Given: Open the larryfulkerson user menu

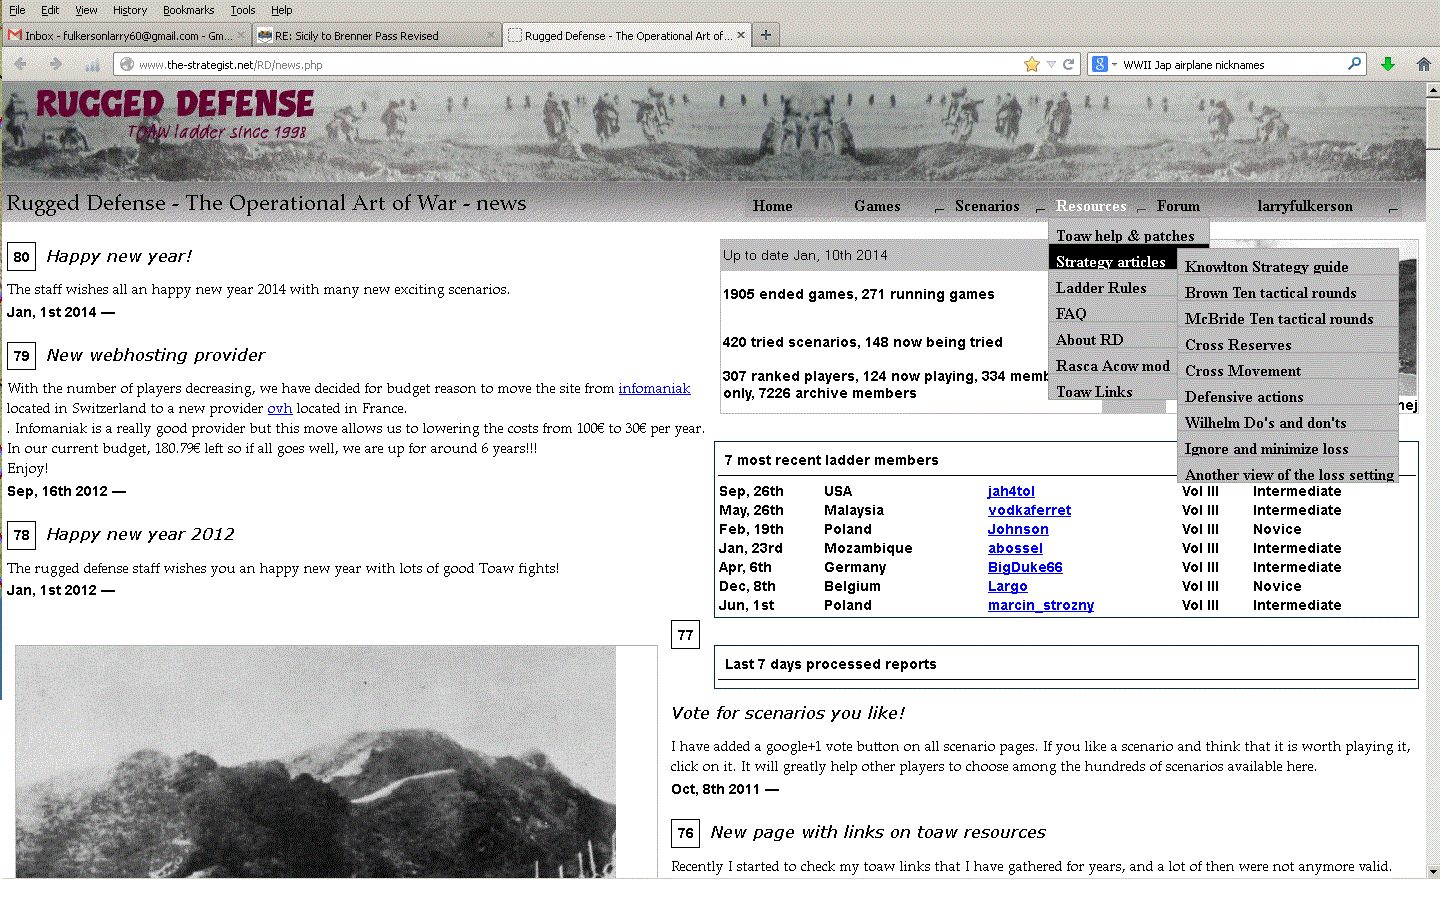Looking at the screenshot, I should coord(1305,206).
